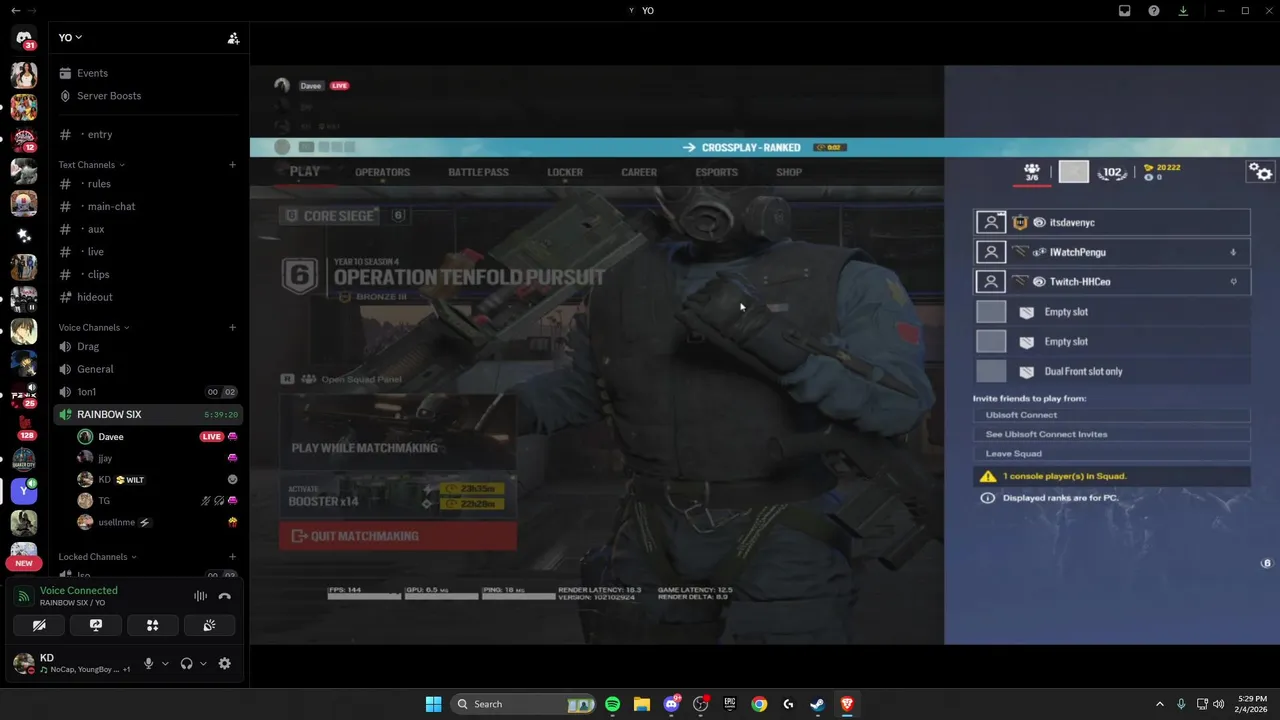Go back using the back arrow
Viewport: 1280px width, 720px height.
pos(15,10)
